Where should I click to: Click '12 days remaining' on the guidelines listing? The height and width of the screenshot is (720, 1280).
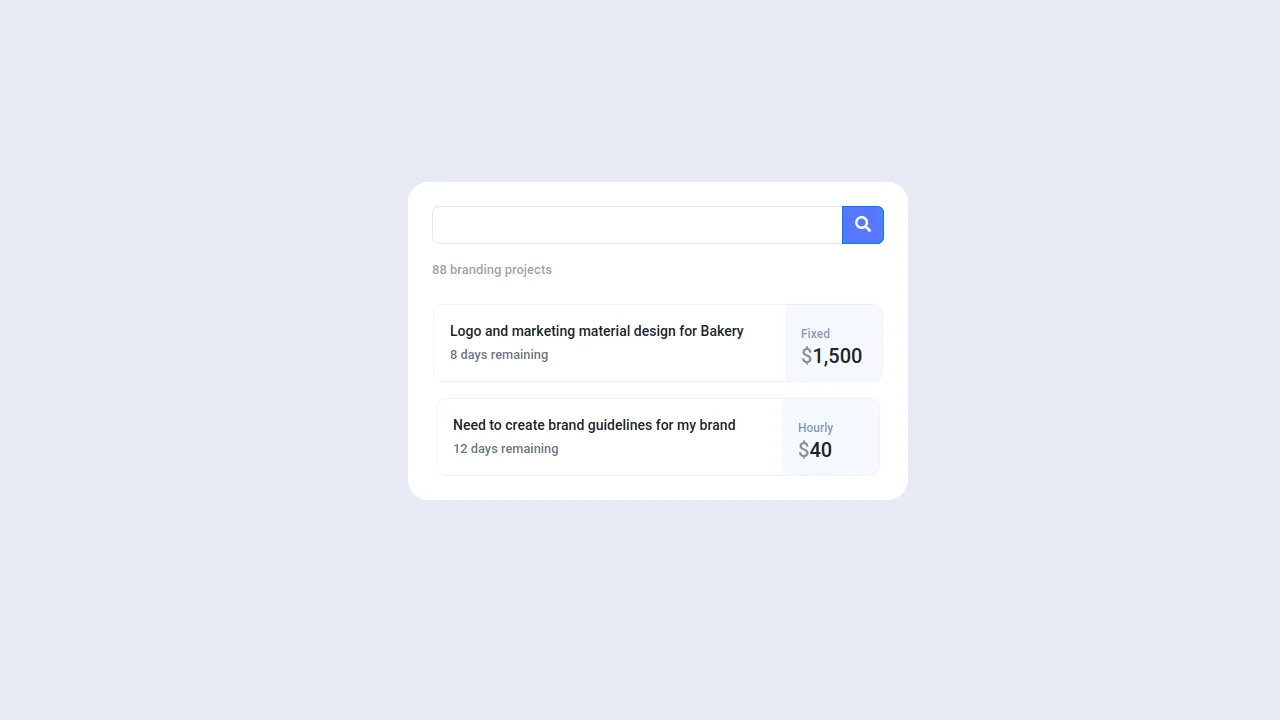[x=505, y=448]
